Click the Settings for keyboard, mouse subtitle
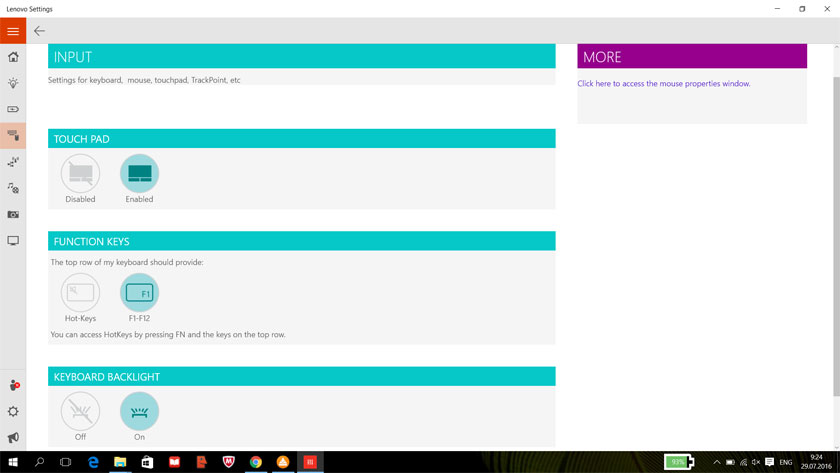The width and height of the screenshot is (840, 473). (x=144, y=80)
